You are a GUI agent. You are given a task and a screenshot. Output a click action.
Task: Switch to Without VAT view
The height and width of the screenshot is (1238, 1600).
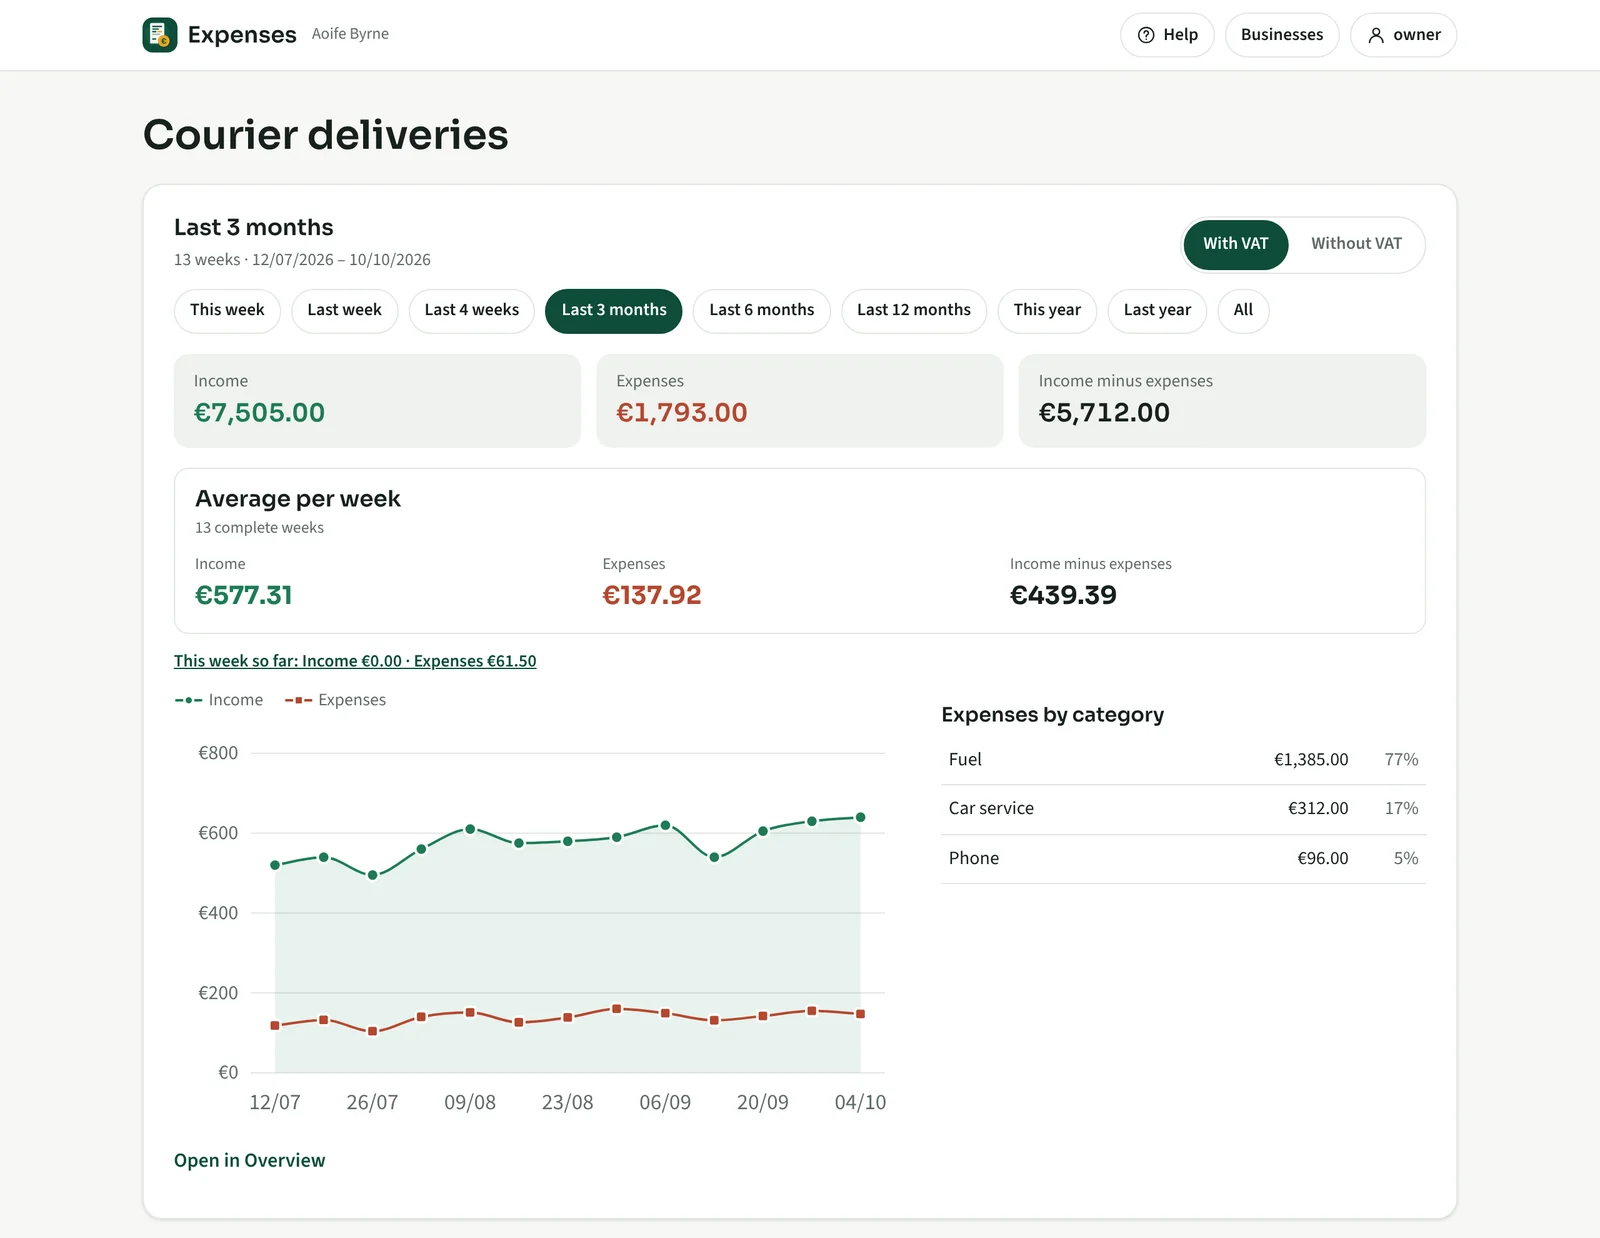pyautogui.click(x=1356, y=244)
